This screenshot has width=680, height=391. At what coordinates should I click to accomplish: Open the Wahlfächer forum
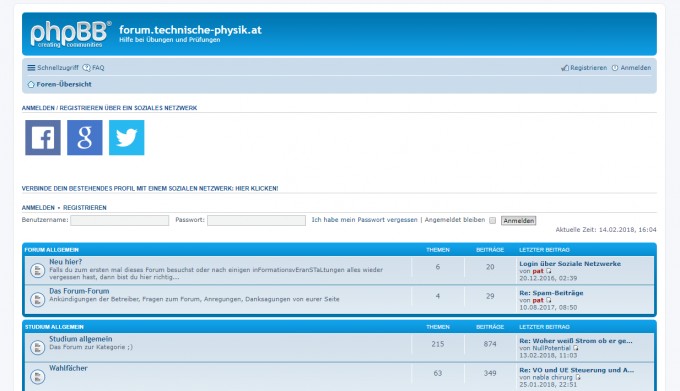coord(68,368)
